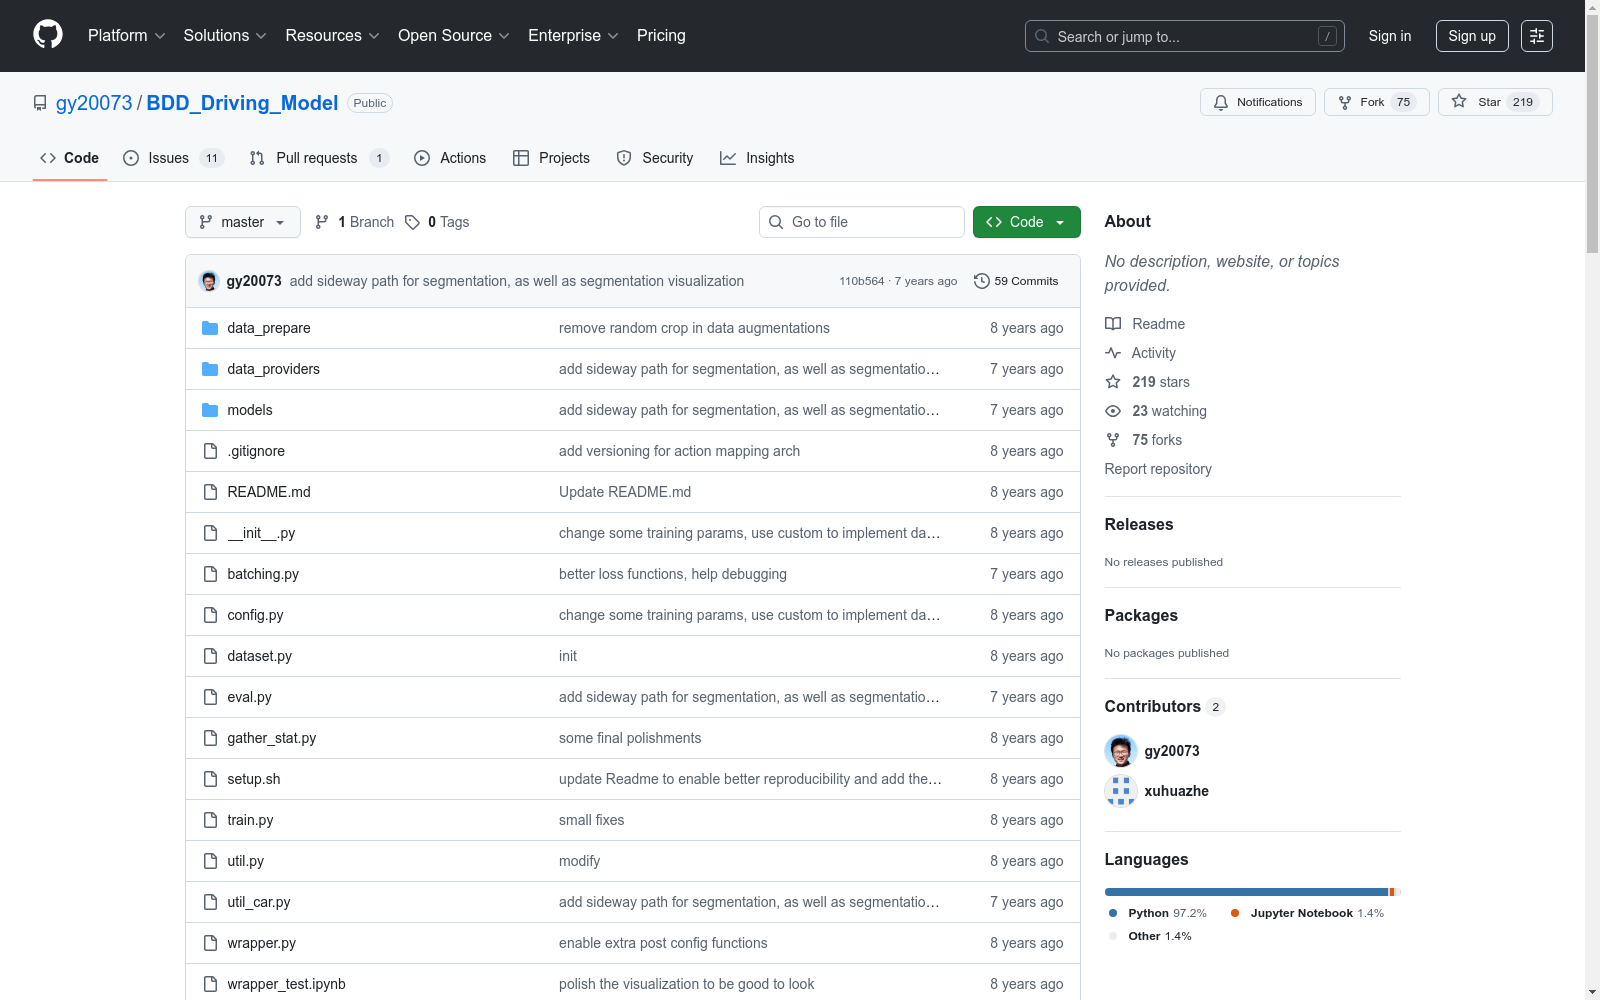This screenshot has width=1600, height=1000.
Task: Click the search magnifier icon in header
Action: 1042,36
